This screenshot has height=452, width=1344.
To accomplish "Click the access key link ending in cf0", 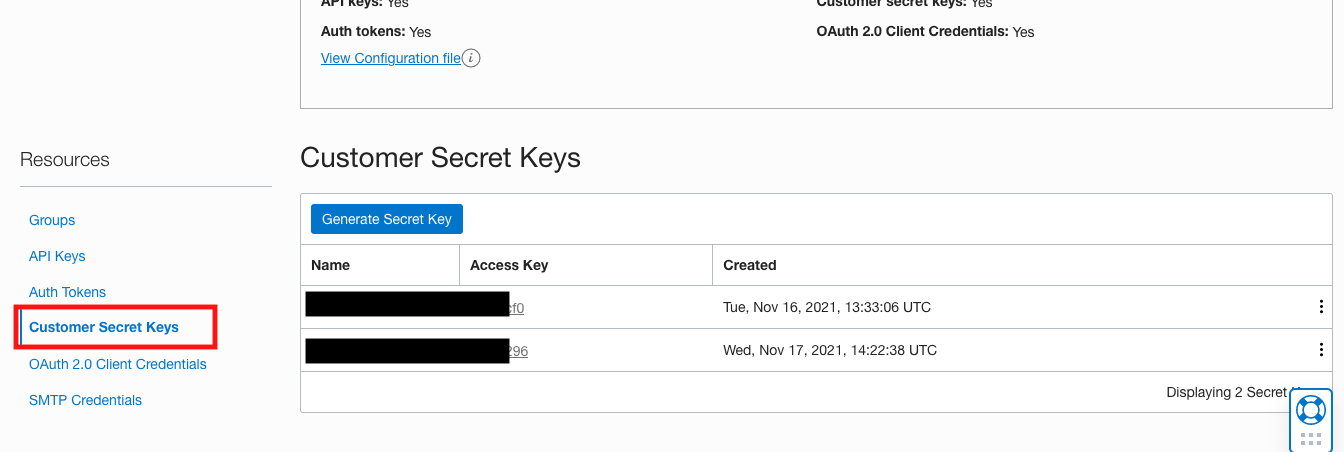I will (516, 308).
